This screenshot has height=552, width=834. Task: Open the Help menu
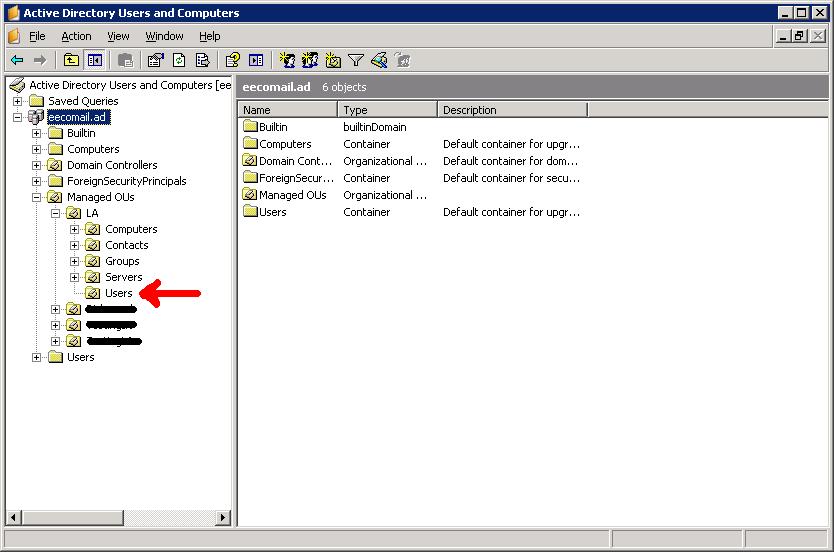tap(210, 36)
